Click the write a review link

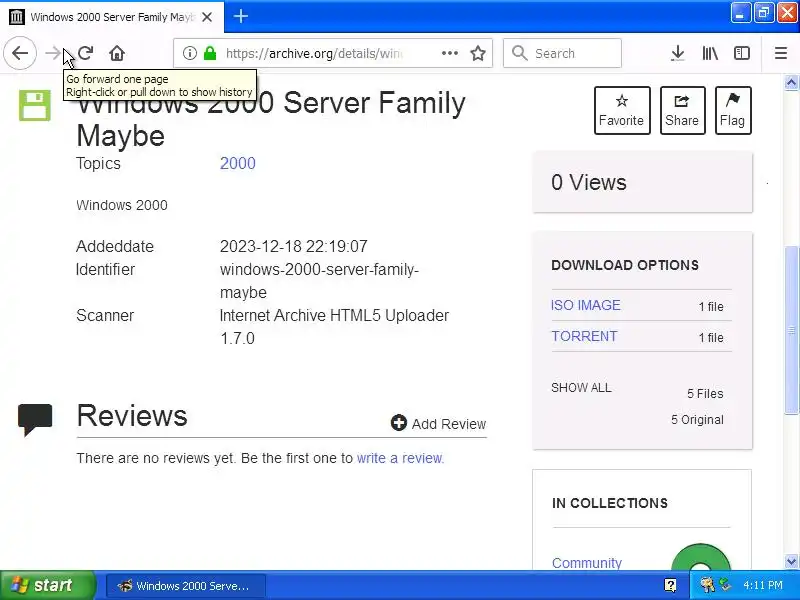tap(400, 458)
